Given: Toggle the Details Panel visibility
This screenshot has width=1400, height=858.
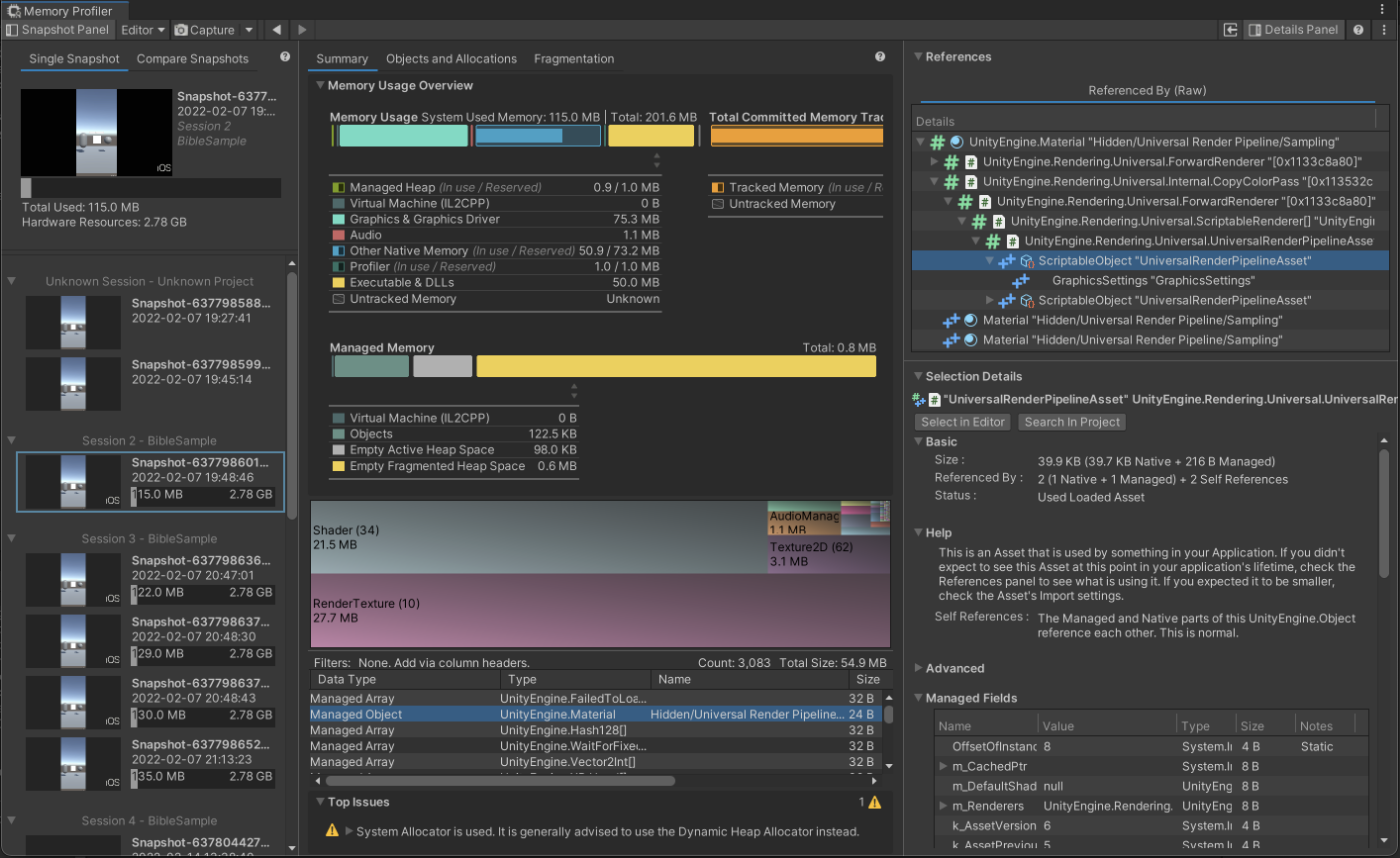Looking at the screenshot, I should 1294,29.
